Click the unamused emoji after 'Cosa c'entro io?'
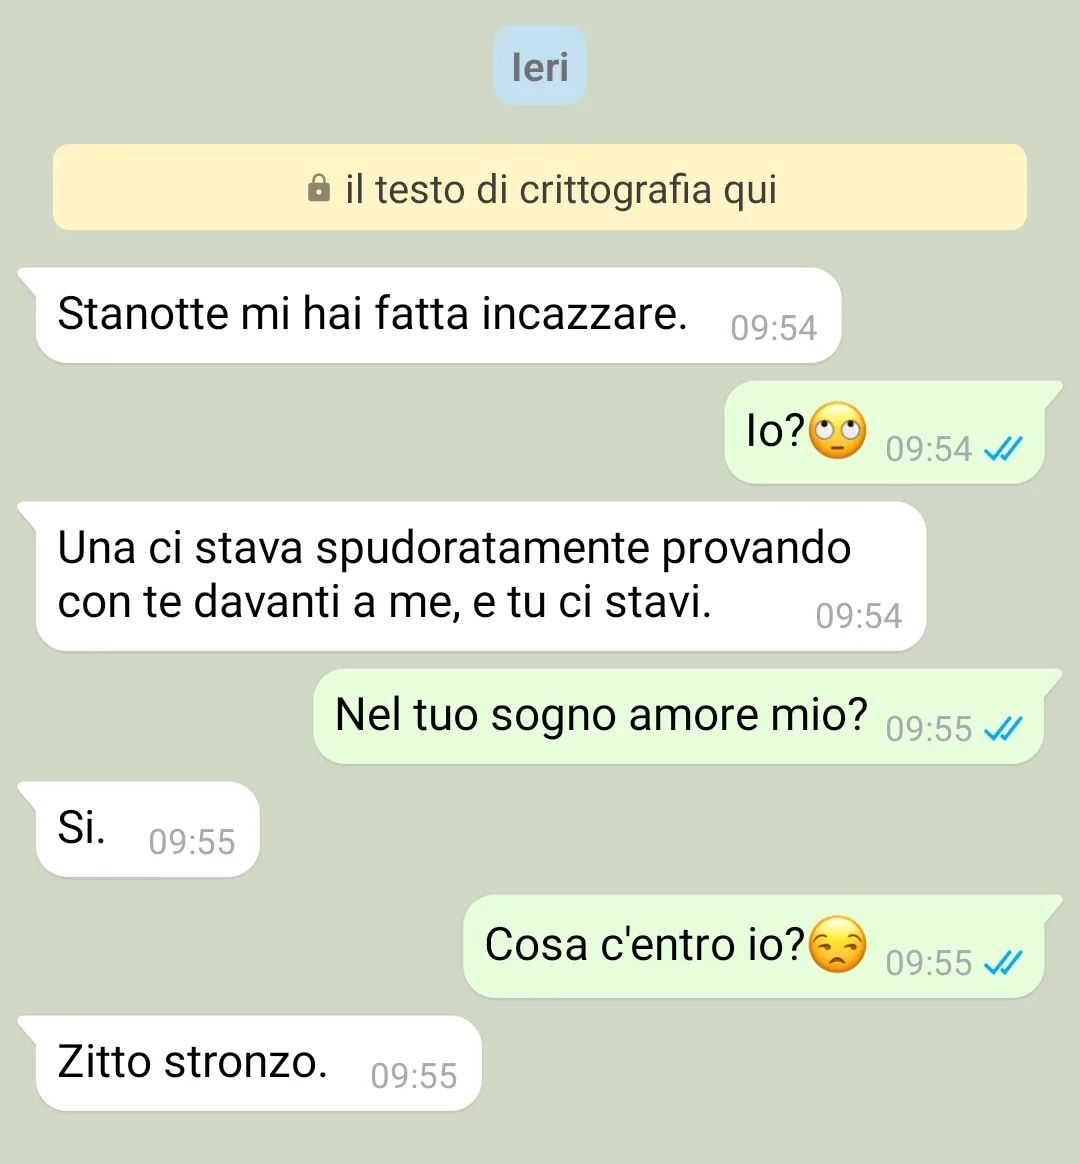 pyautogui.click(x=837, y=944)
